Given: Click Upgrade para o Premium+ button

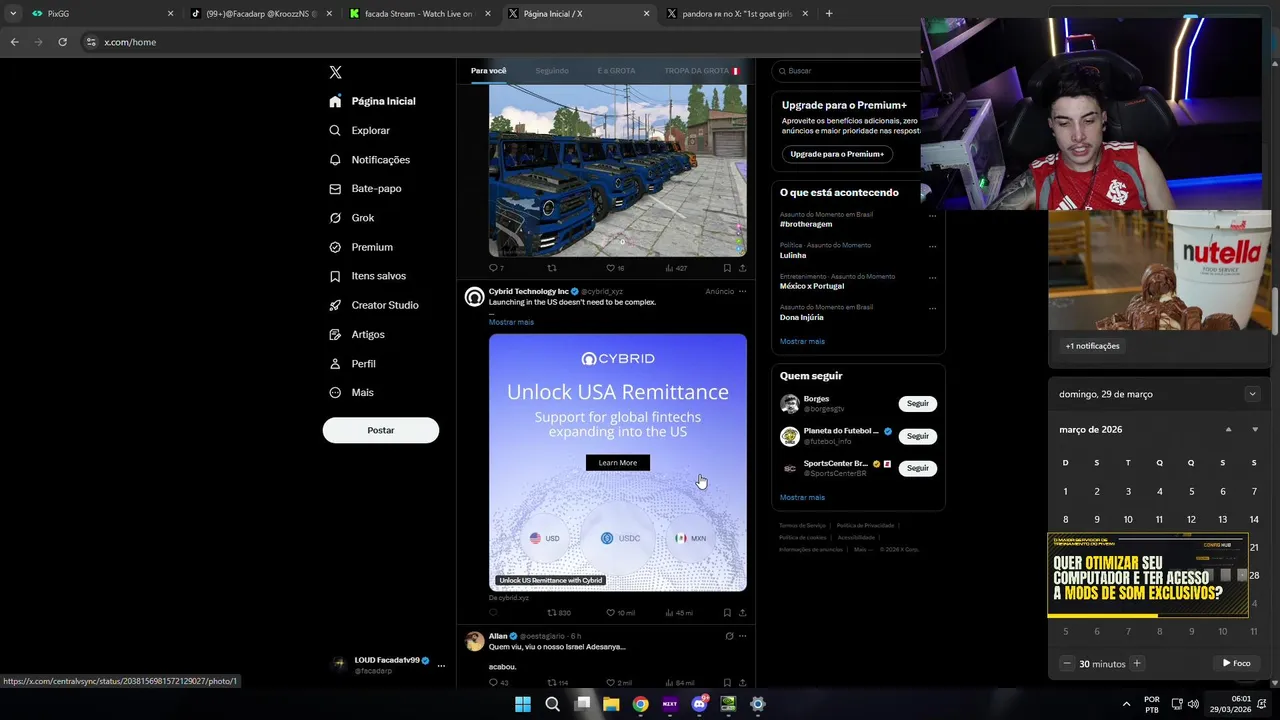Looking at the screenshot, I should 837,154.
